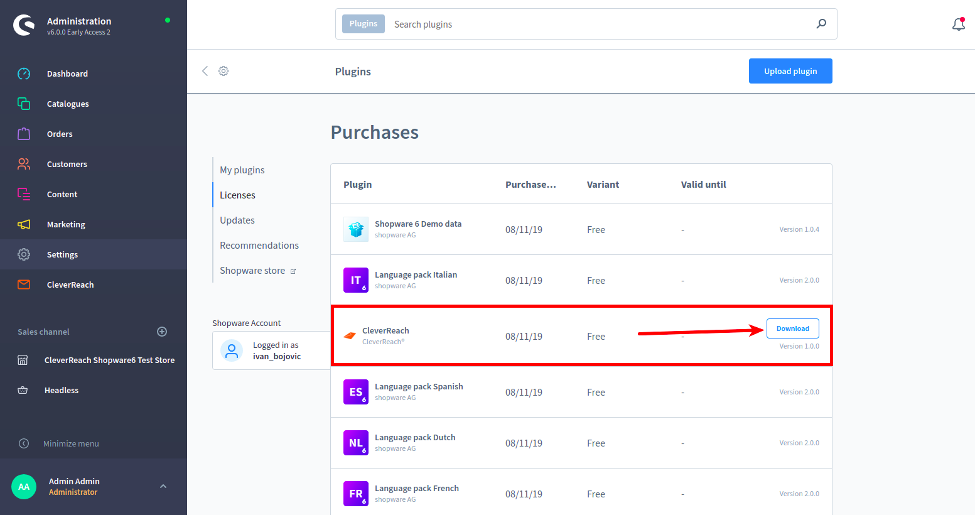Download the CleverReach plugin

click(x=793, y=328)
